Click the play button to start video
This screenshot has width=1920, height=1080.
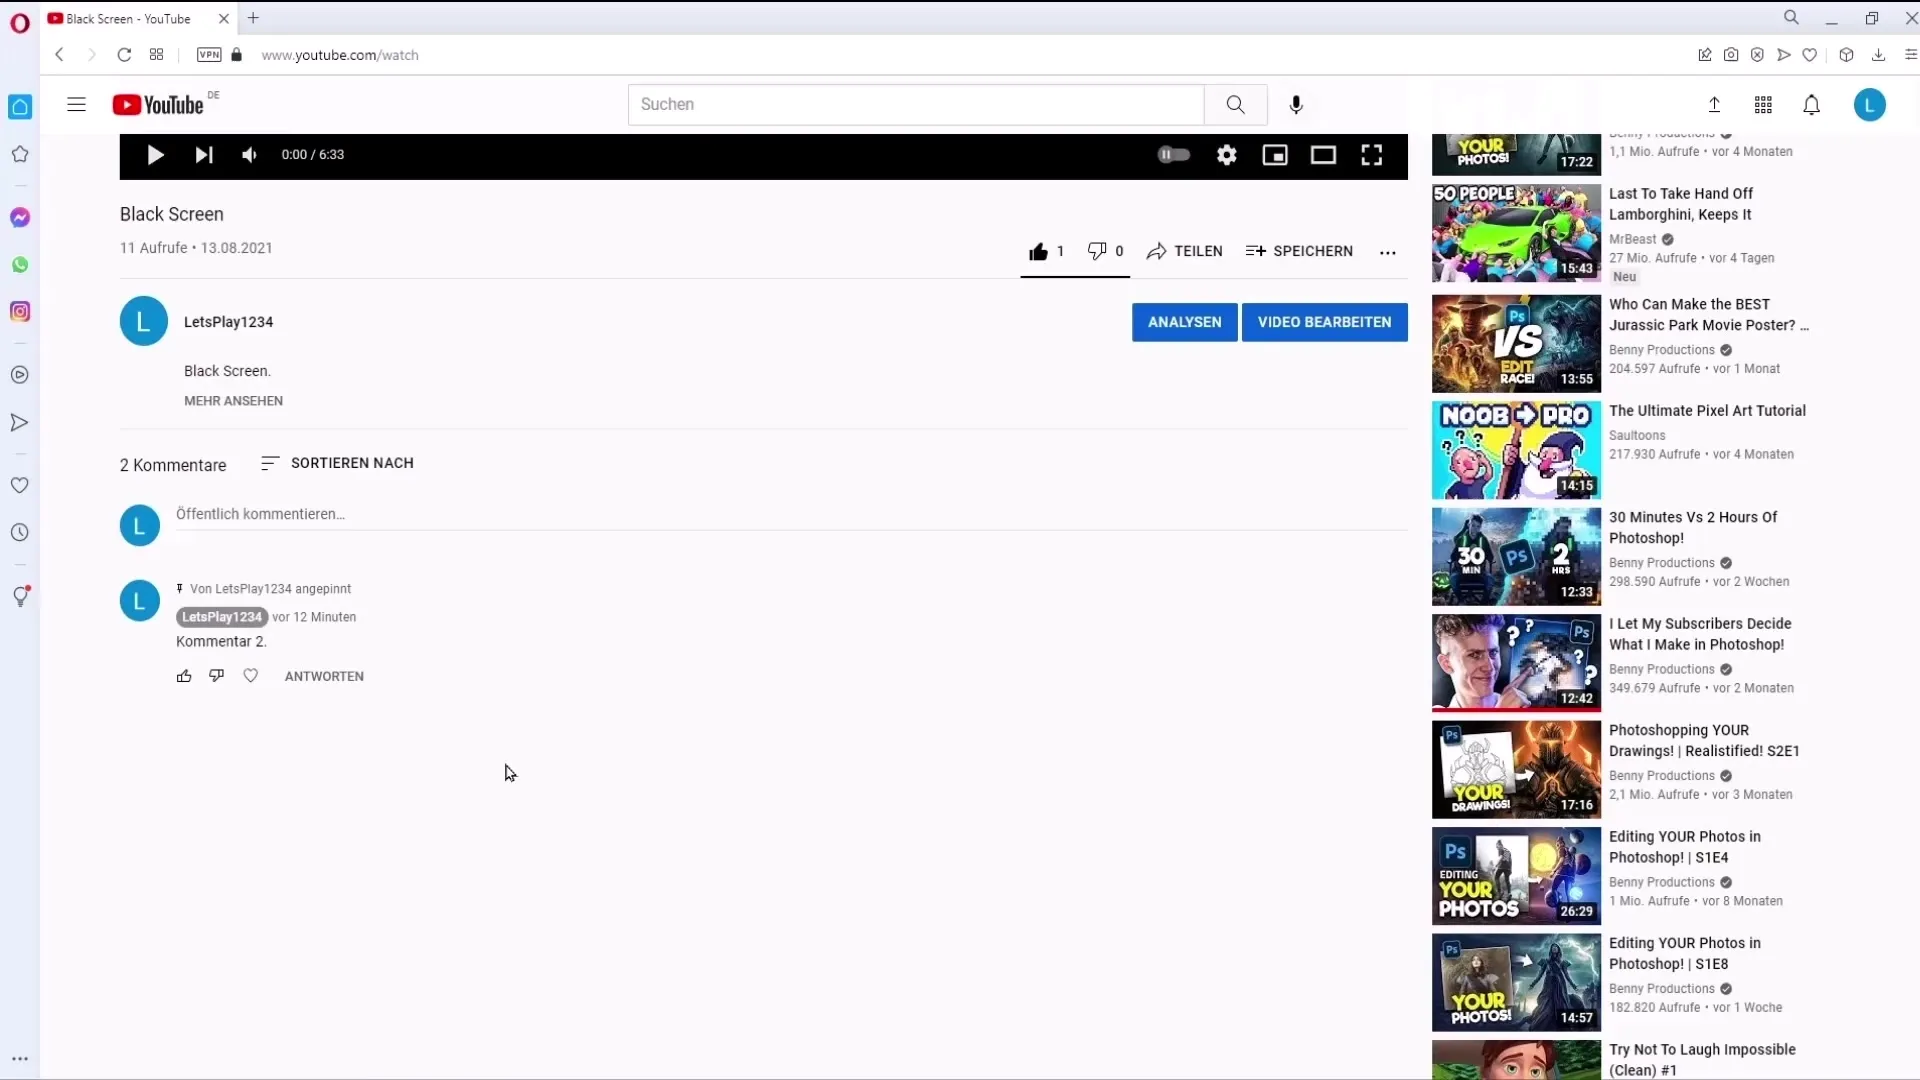tap(156, 154)
